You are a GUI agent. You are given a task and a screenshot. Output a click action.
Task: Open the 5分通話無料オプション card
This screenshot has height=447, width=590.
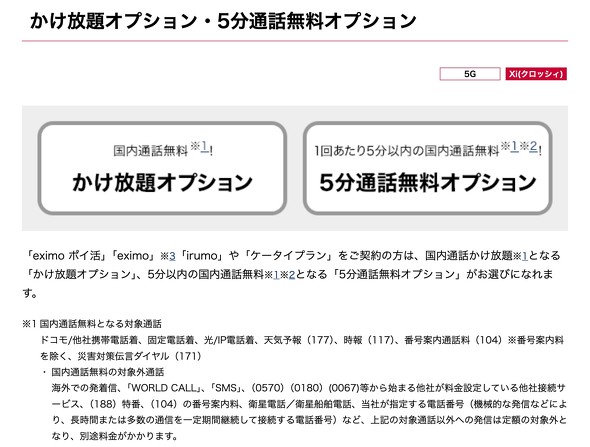coord(427,168)
